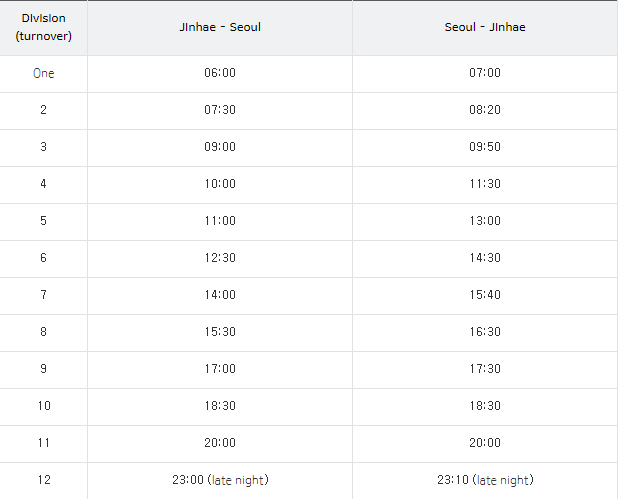Viewport: 618px width, 499px height.
Task: Click the Jinhae - Seoul column header
Action: 220,27
